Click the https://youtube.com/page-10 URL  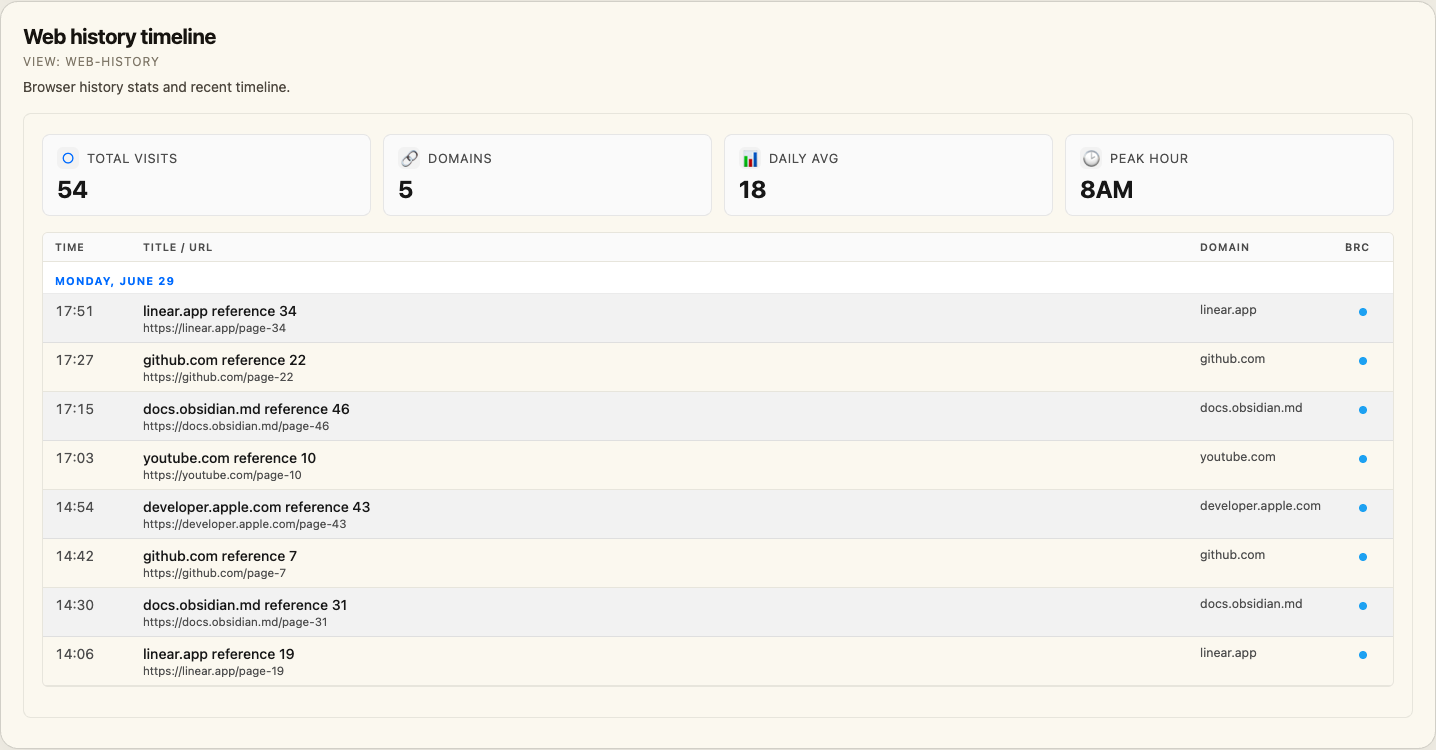click(222, 475)
